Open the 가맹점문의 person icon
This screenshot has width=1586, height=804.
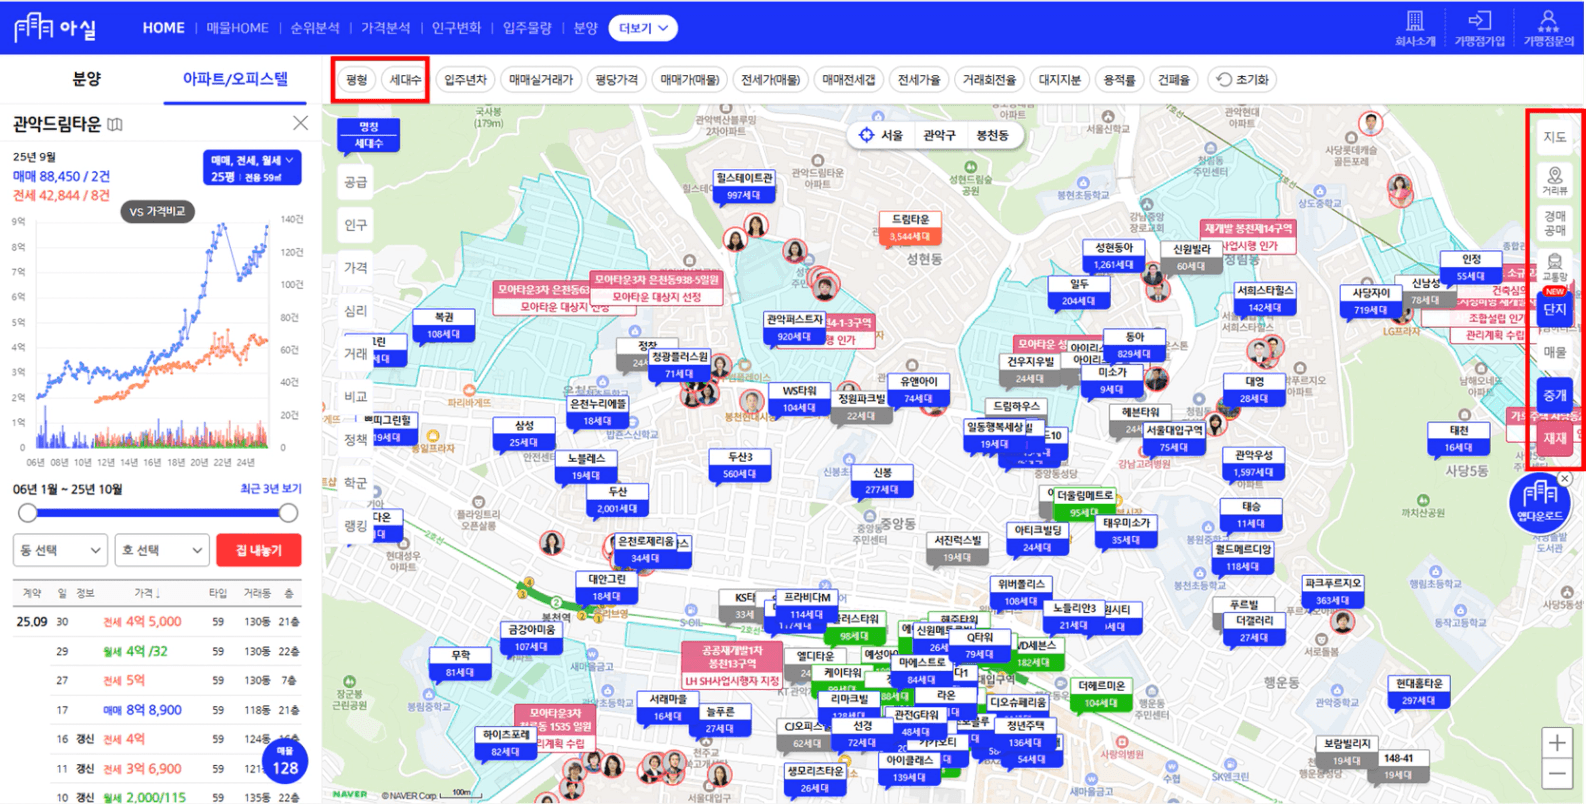pos(1548,21)
